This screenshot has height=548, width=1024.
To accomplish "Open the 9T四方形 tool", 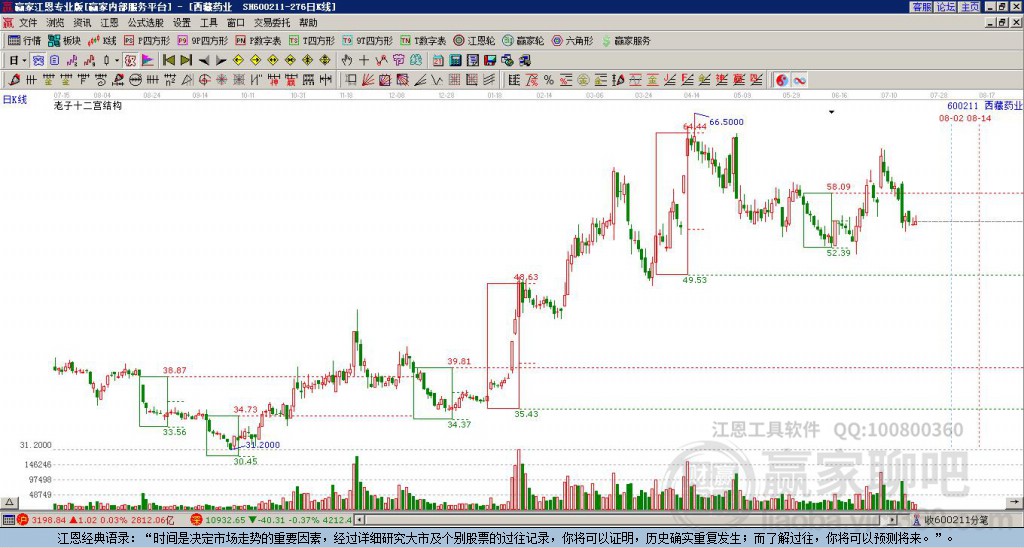I will click(367, 40).
